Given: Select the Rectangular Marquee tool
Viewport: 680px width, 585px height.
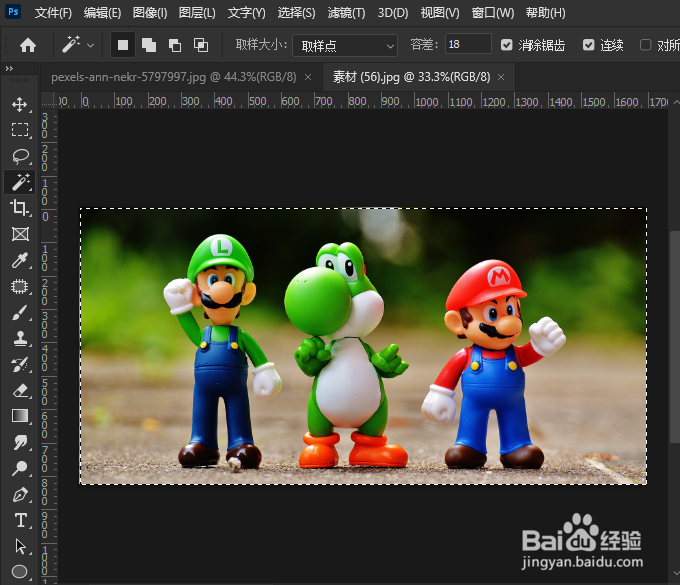Looking at the screenshot, I should [20, 130].
